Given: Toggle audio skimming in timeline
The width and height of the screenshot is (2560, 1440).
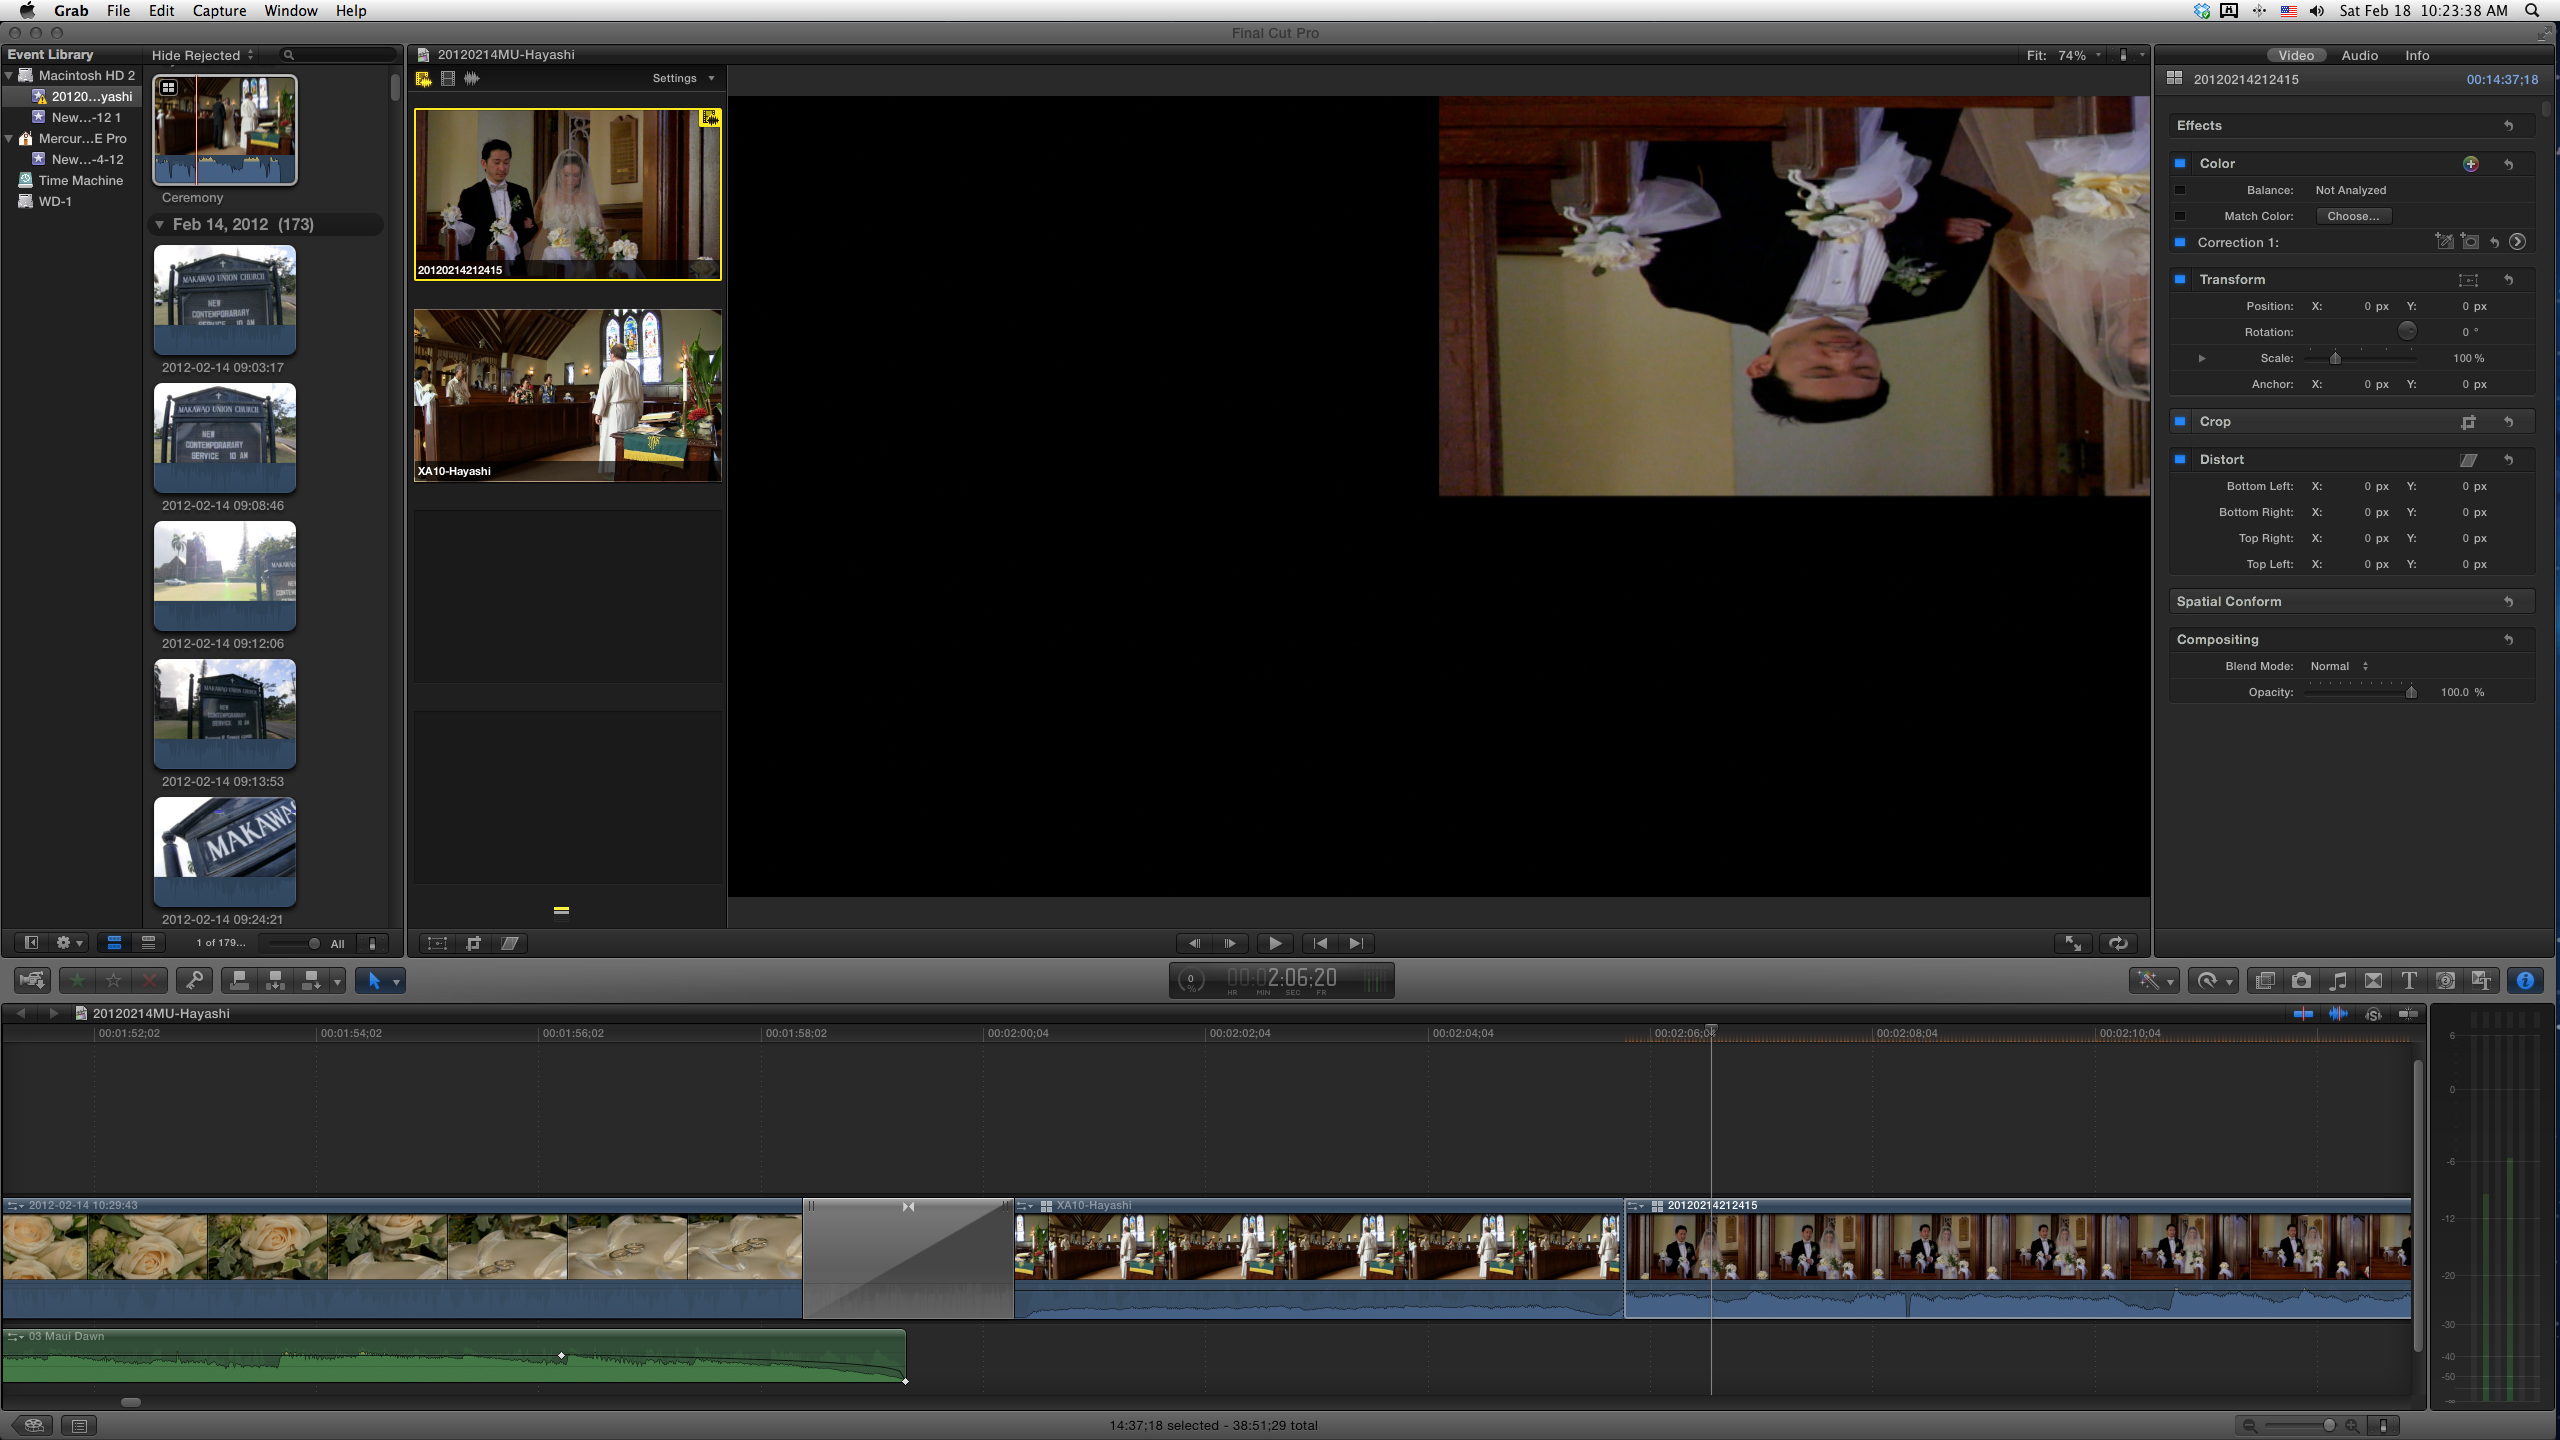Looking at the screenshot, I should click(2338, 1014).
